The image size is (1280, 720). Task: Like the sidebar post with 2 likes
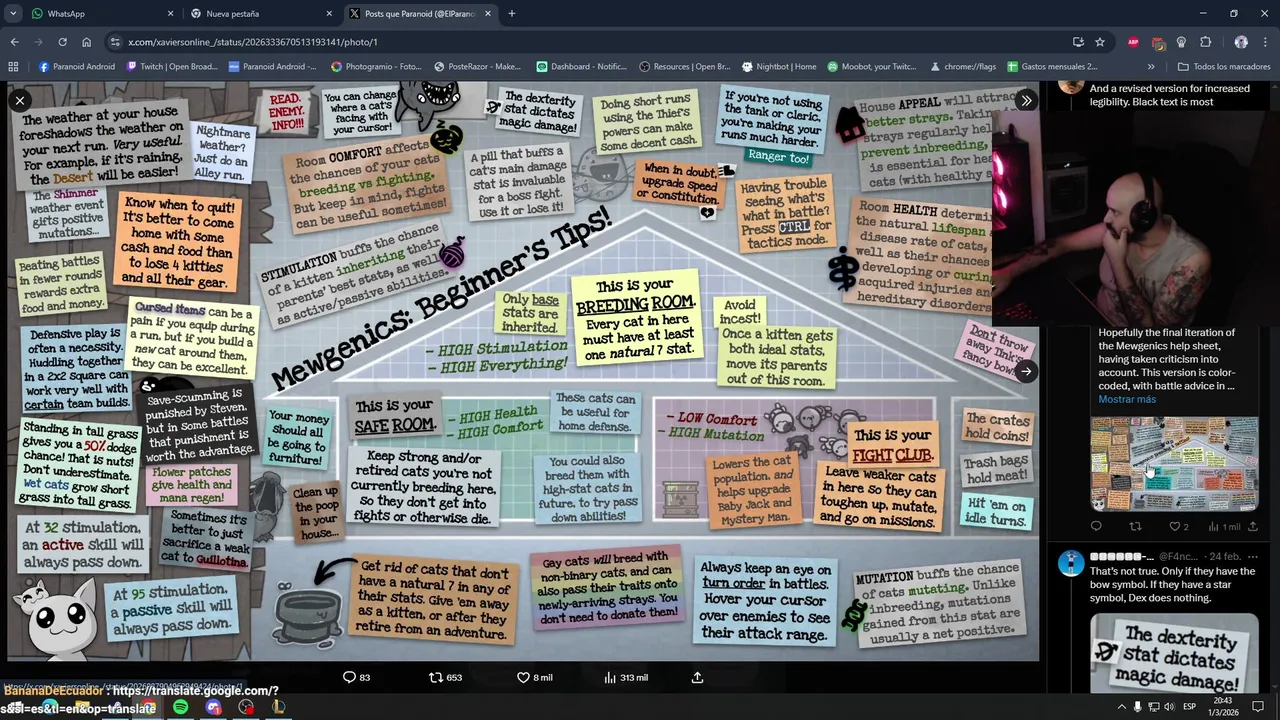(1178, 526)
